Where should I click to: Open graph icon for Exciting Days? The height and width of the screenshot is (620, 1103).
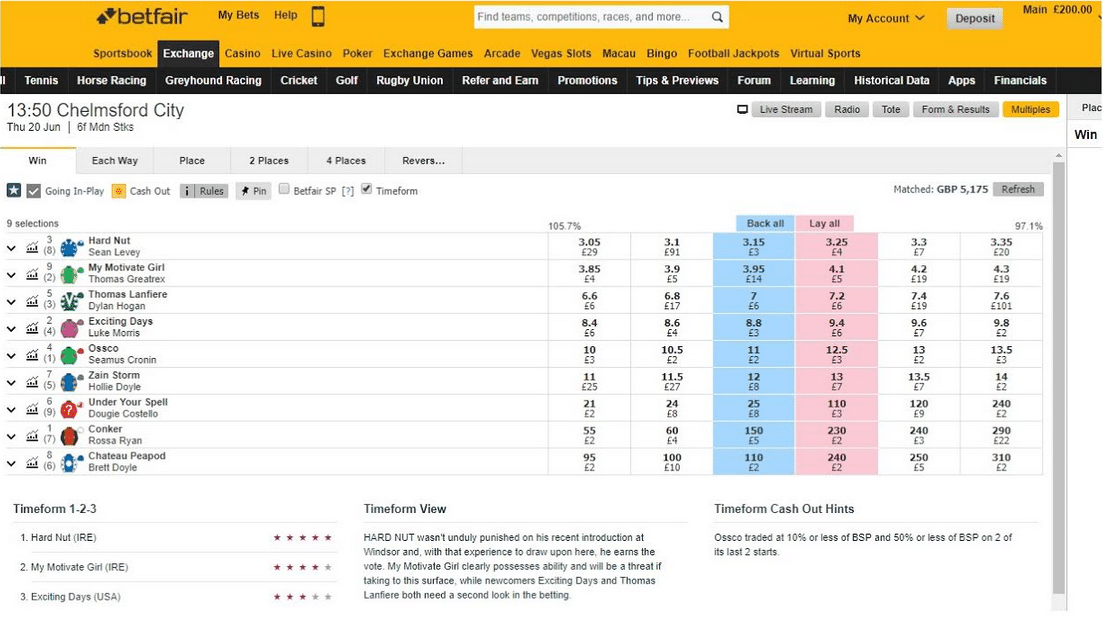click(x=32, y=327)
